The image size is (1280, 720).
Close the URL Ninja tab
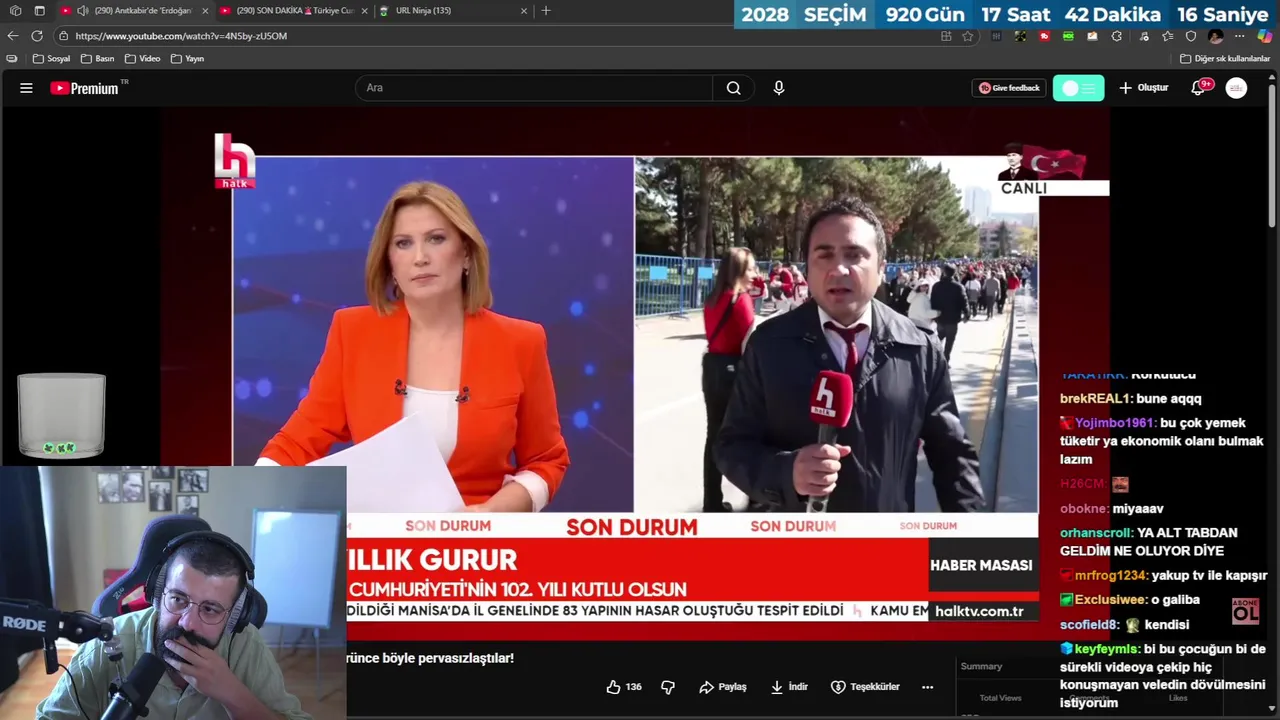tap(523, 11)
